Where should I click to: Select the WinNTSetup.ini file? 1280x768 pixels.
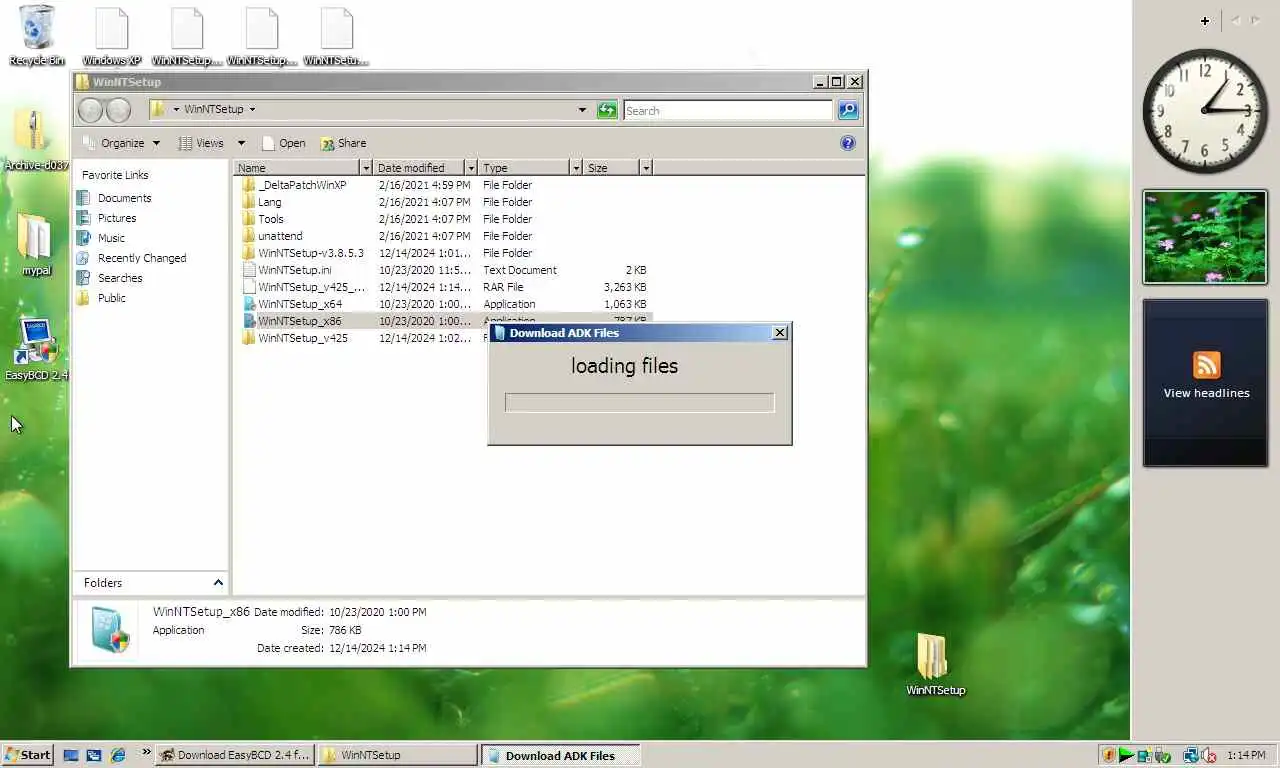pyautogui.click(x=294, y=270)
